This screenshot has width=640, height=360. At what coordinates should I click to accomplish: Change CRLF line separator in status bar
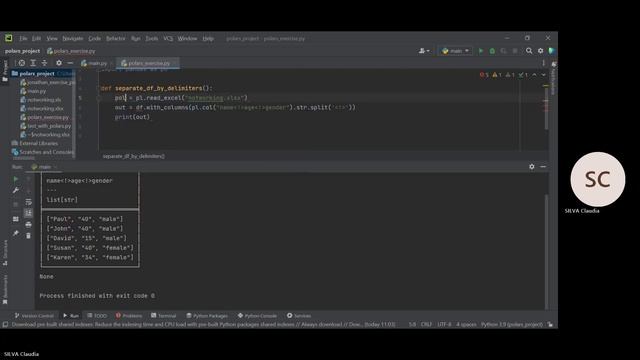coord(426,324)
